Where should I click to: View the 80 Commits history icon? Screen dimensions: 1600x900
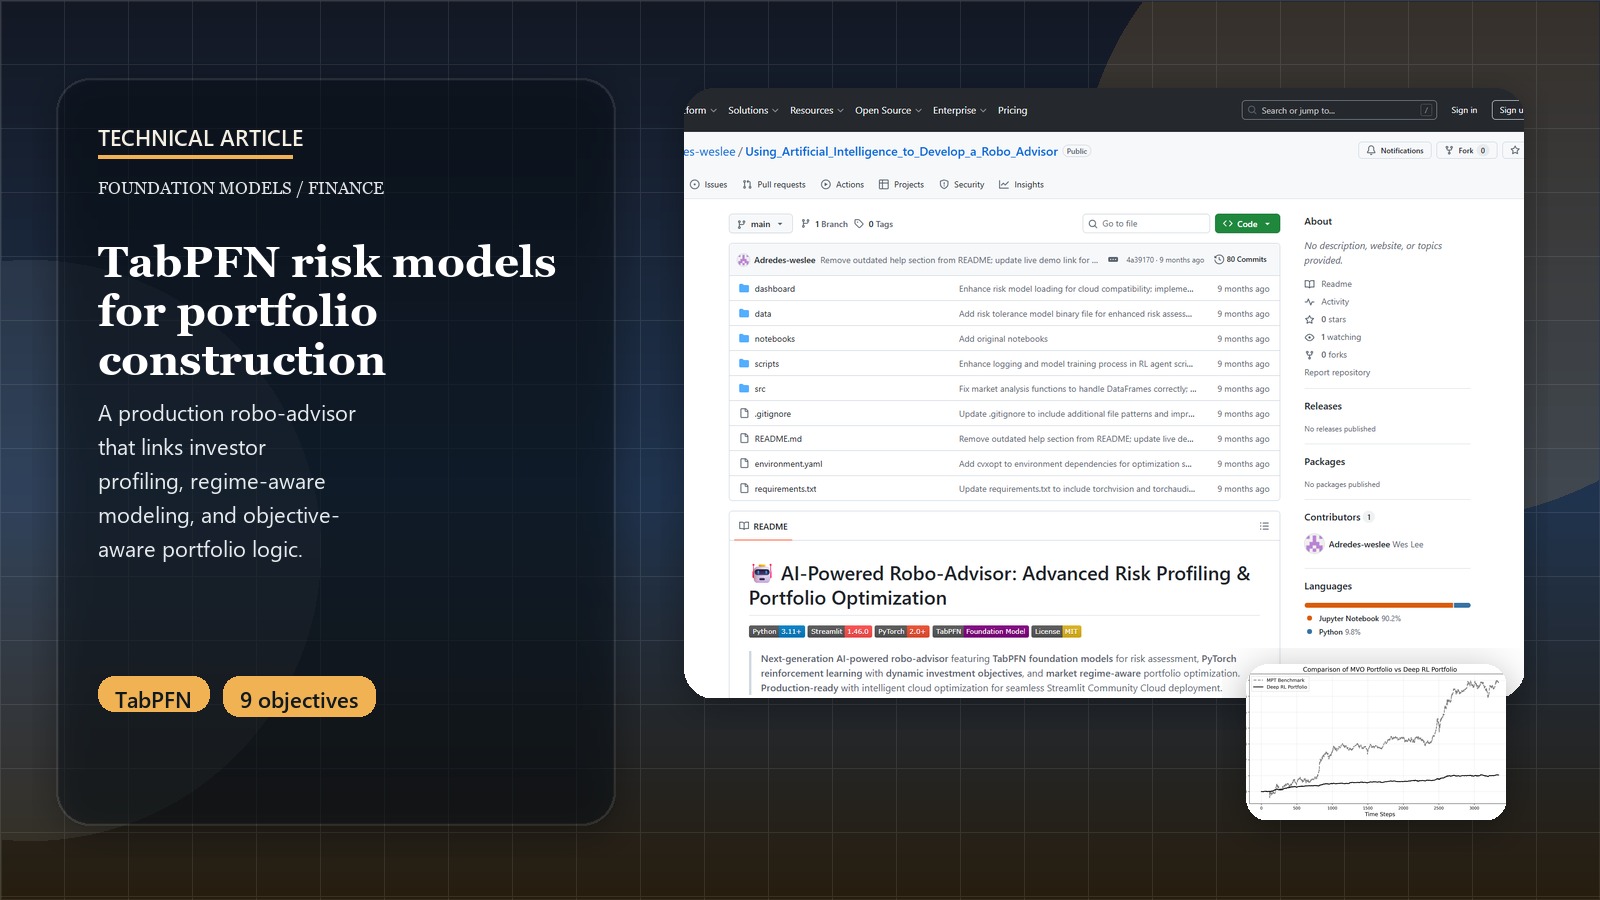pos(1217,258)
